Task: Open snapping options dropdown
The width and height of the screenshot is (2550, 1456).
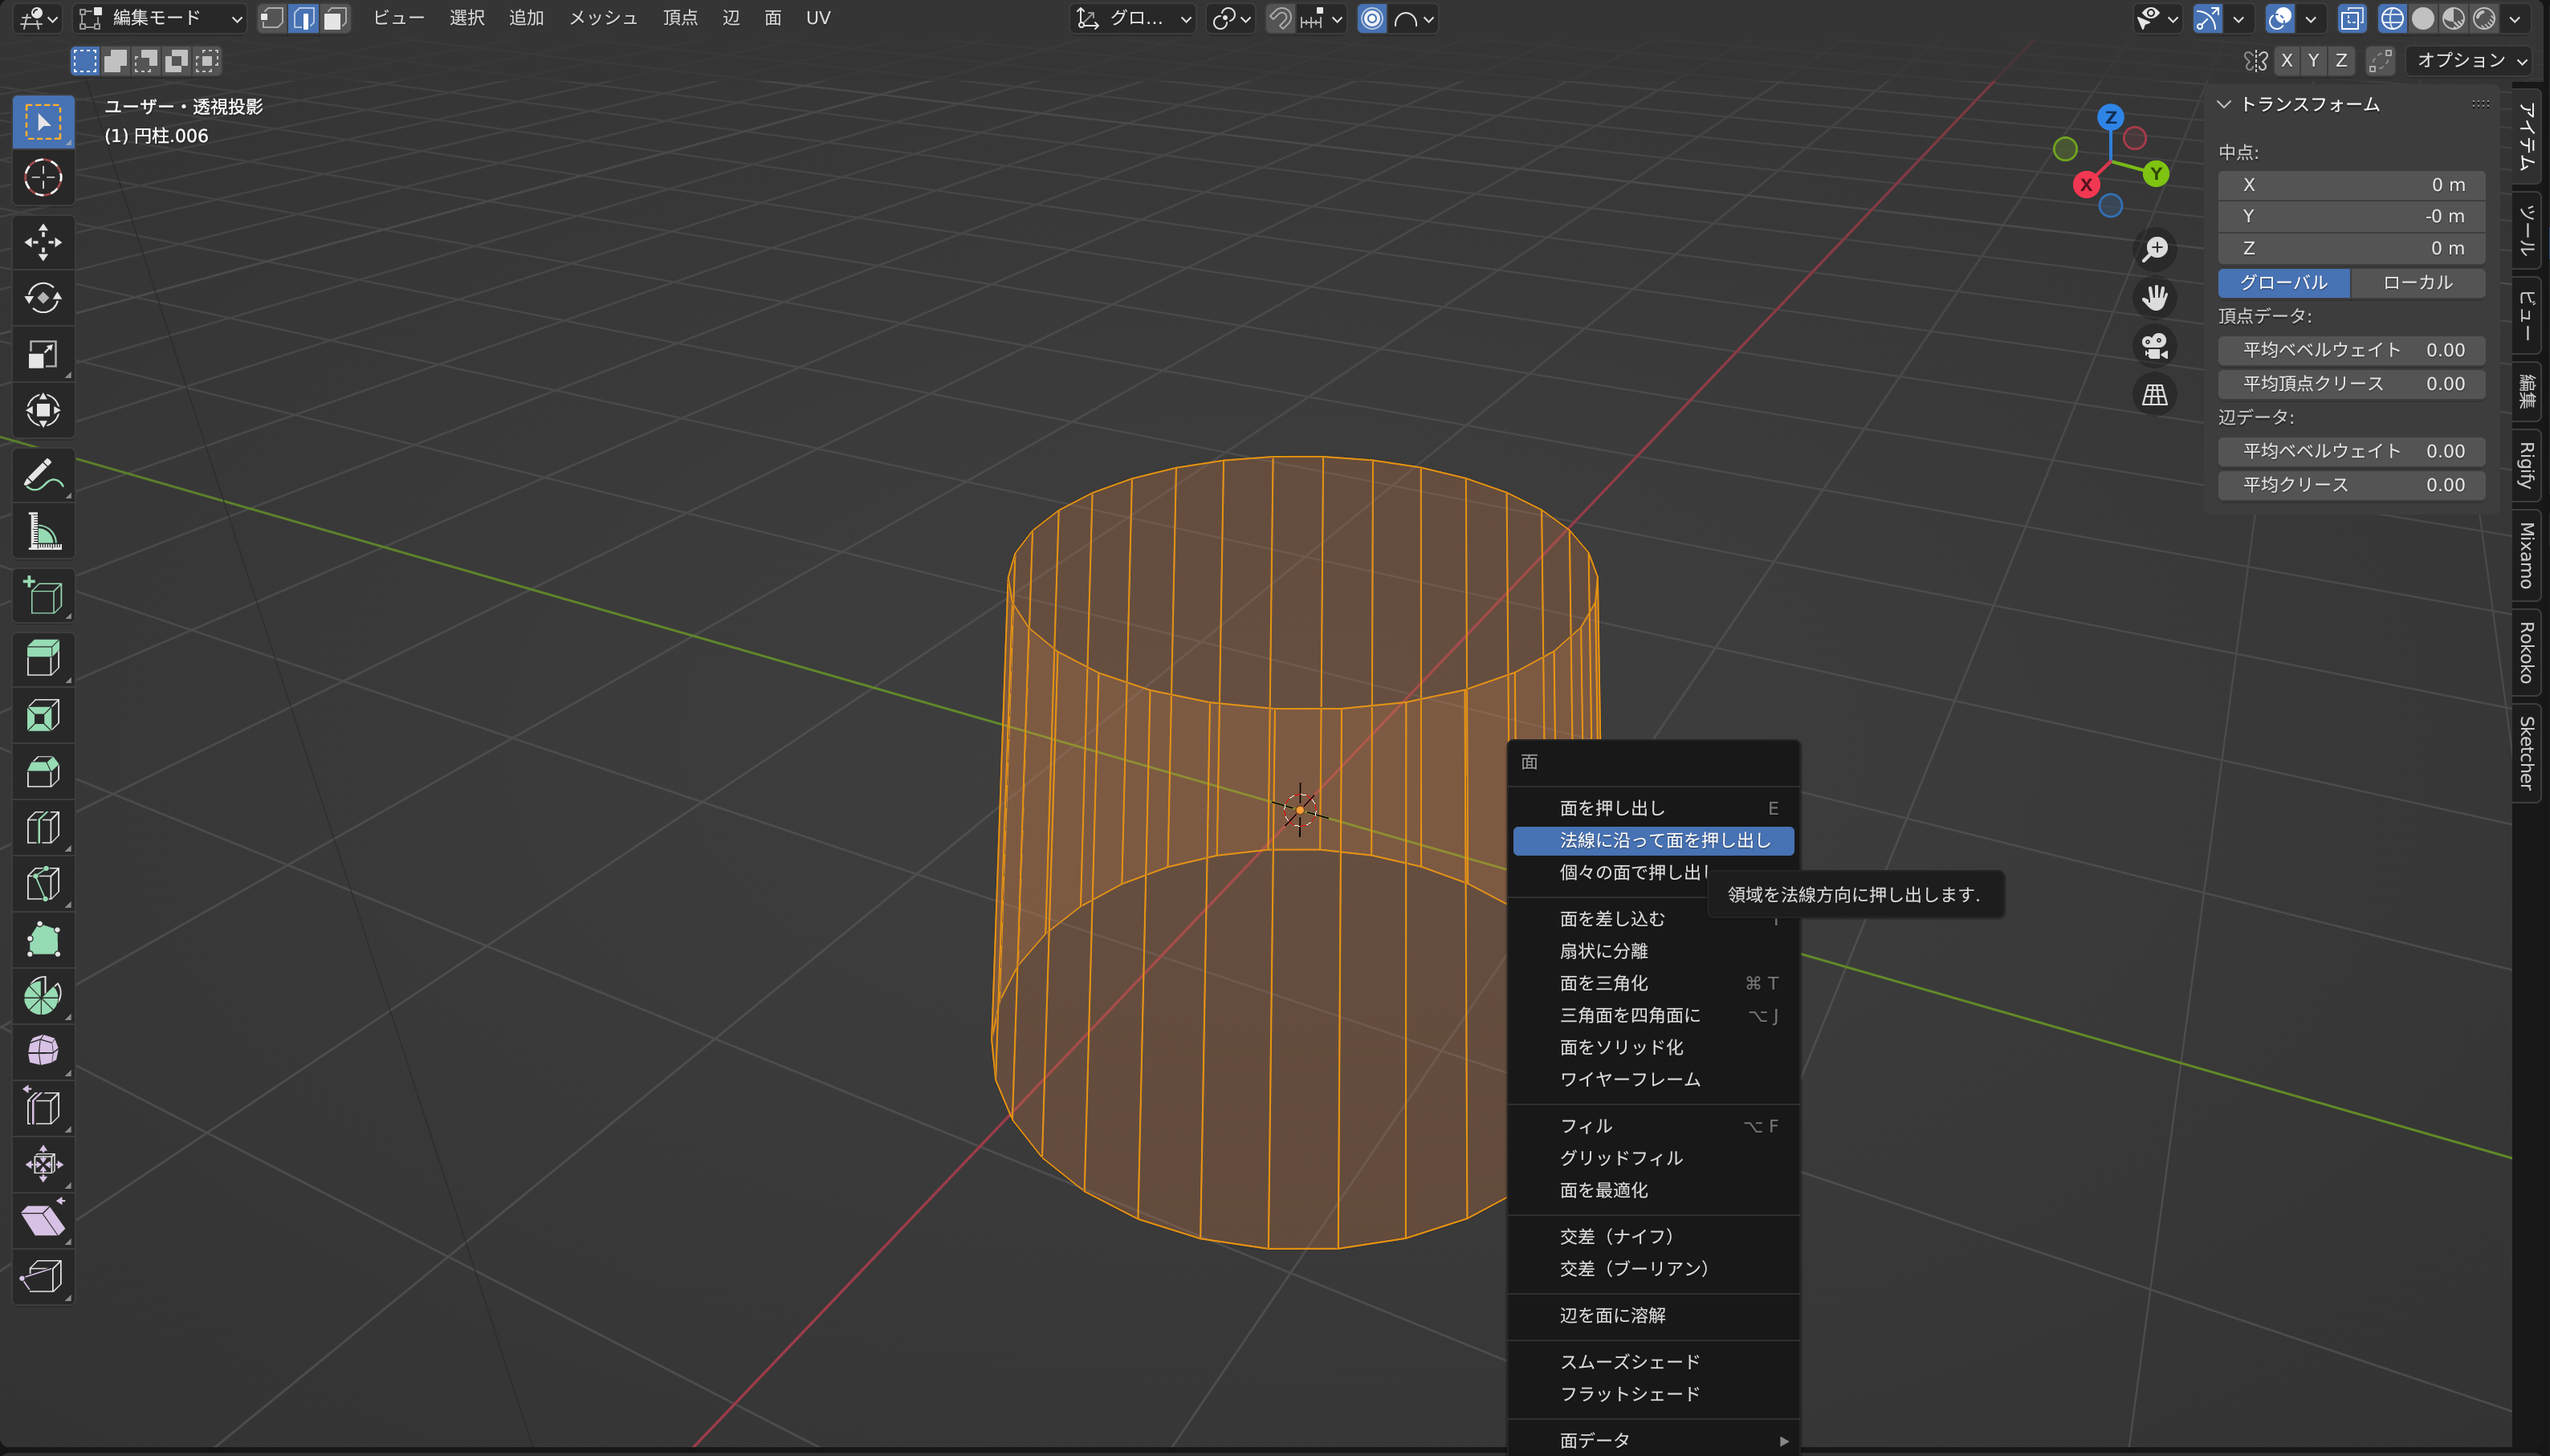Action: click(1322, 18)
